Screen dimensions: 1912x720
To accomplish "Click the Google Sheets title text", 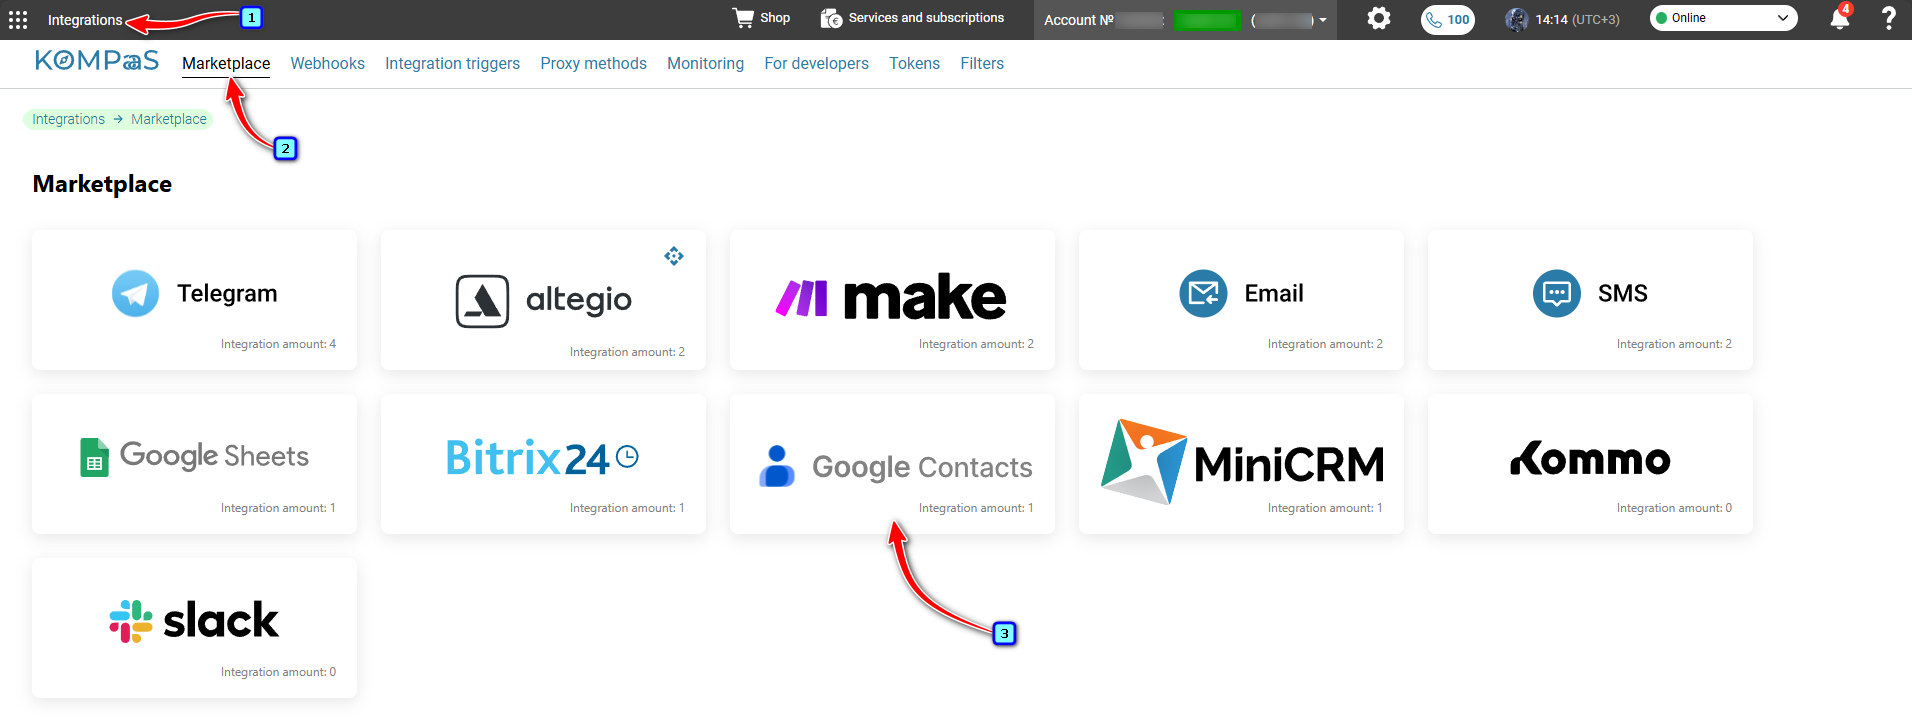I will 214,457.
